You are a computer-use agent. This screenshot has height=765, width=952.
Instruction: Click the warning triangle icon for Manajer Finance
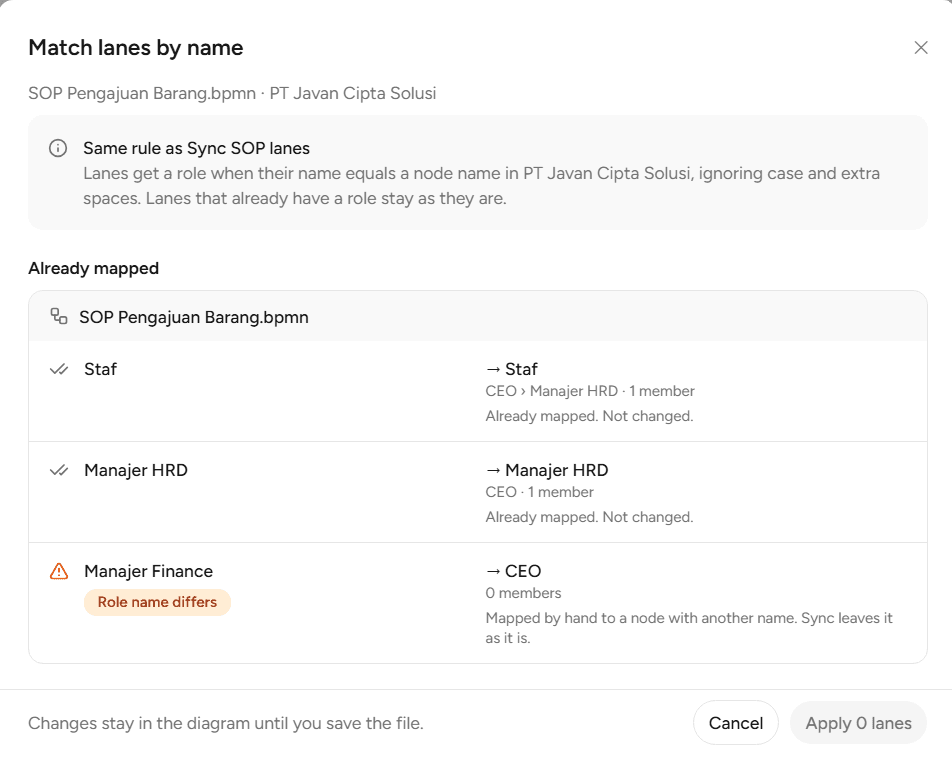(x=59, y=571)
